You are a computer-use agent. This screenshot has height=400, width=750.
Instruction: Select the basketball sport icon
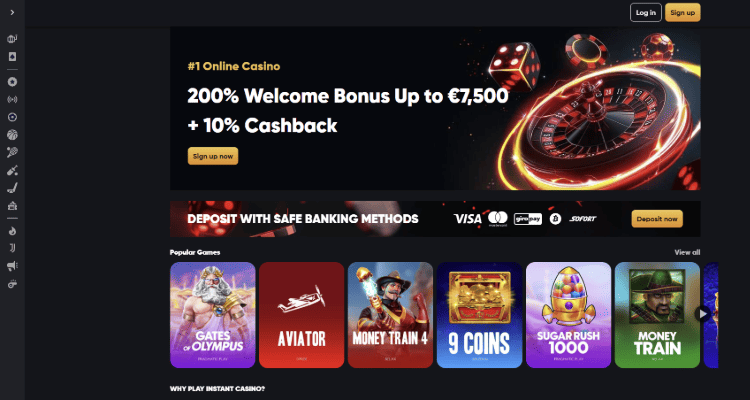point(12,135)
